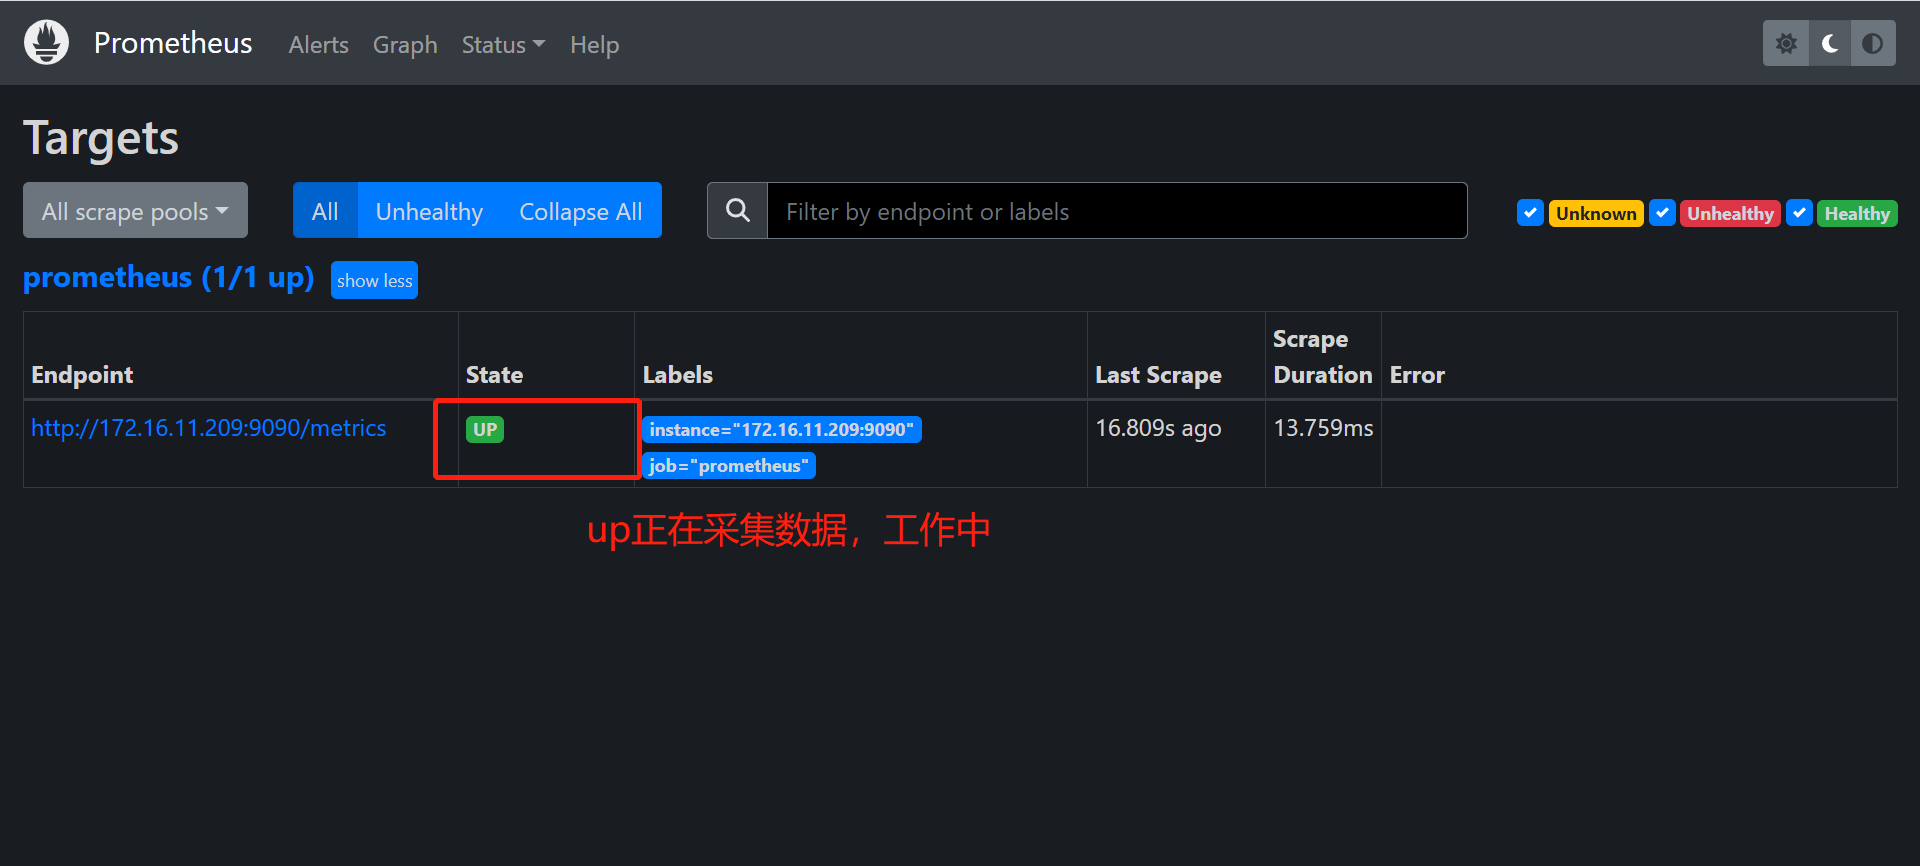
Task: Click the Prometheus flame logo
Action: [x=46, y=43]
